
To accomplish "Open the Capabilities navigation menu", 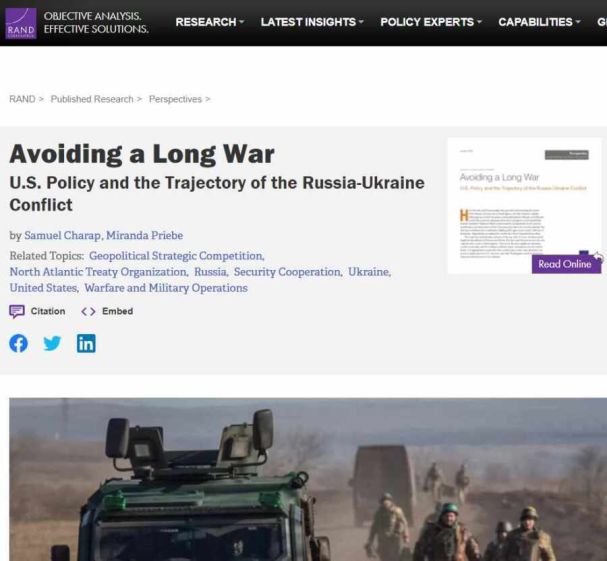I will (539, 22).
